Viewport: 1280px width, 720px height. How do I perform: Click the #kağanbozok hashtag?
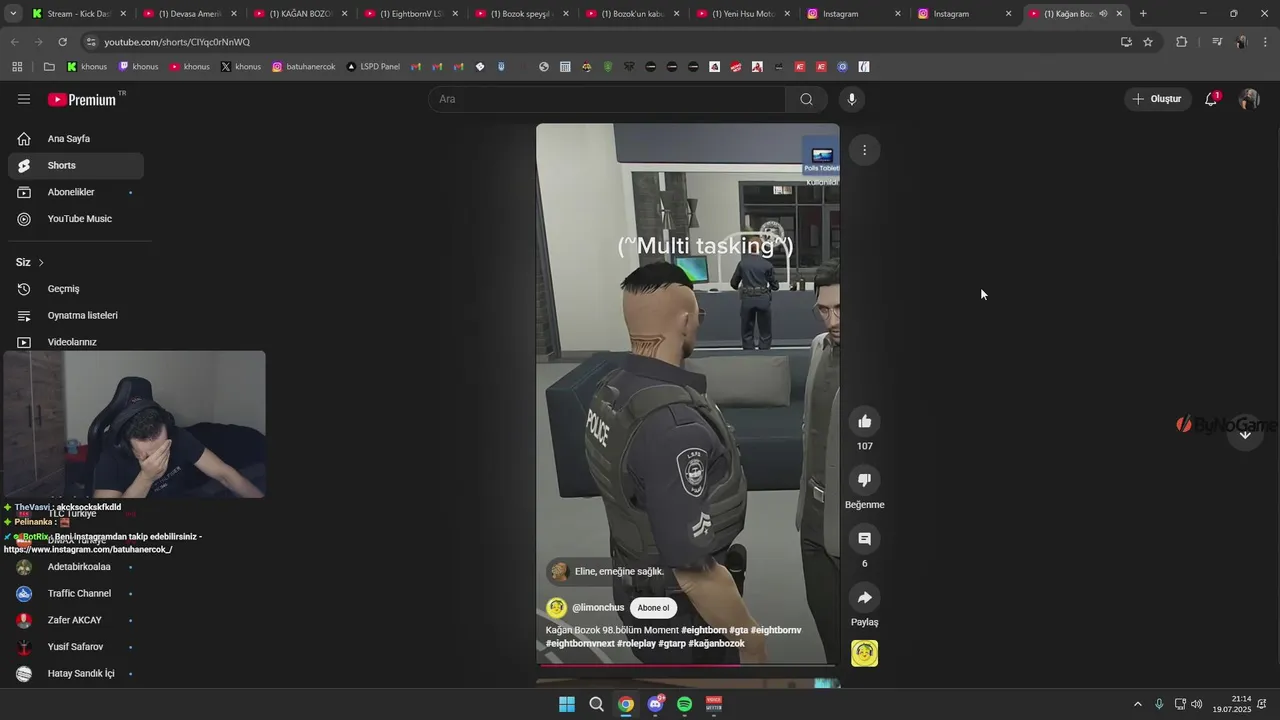(716, 644)
